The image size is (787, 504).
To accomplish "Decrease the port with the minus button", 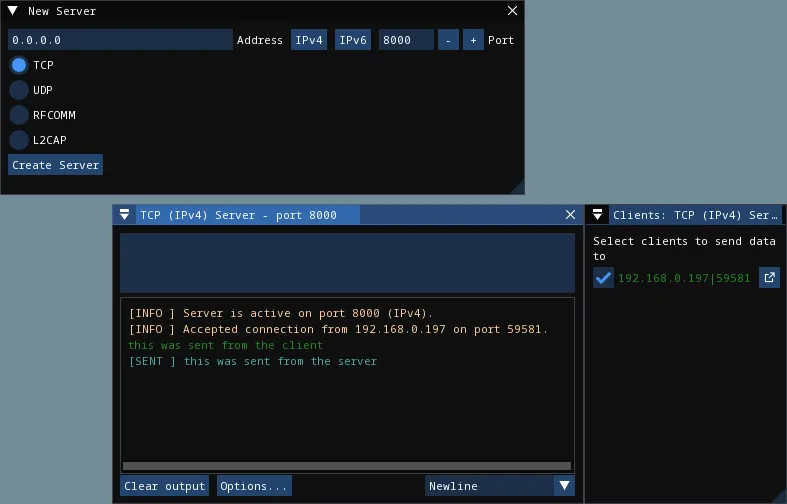I will pyautogui.click(x=448, y=40).
